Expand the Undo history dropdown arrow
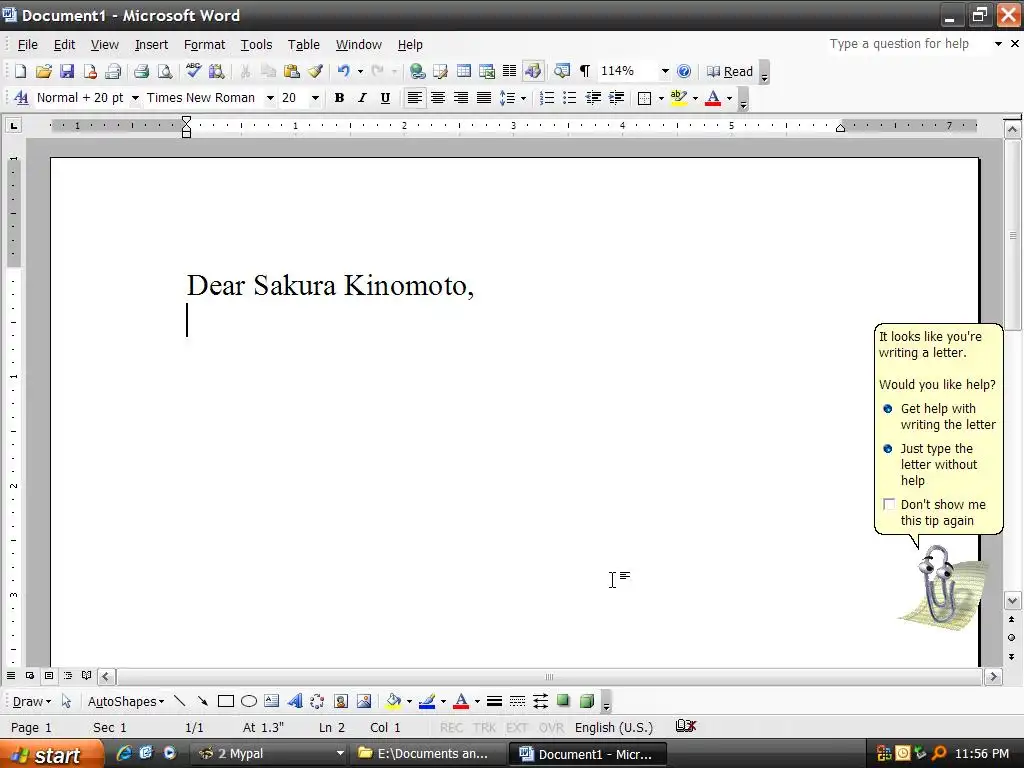 click(x=360, y=71)
